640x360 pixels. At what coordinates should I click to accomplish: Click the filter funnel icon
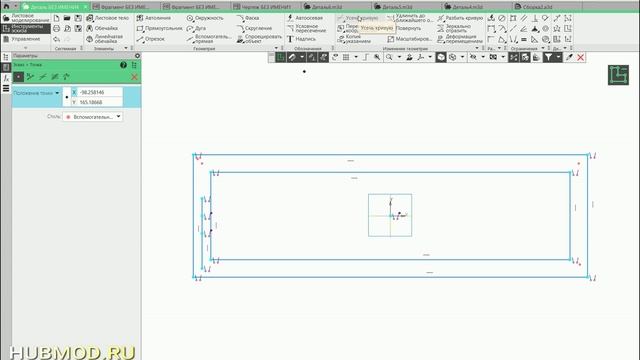pyautogui.click(x=548, y=58)
